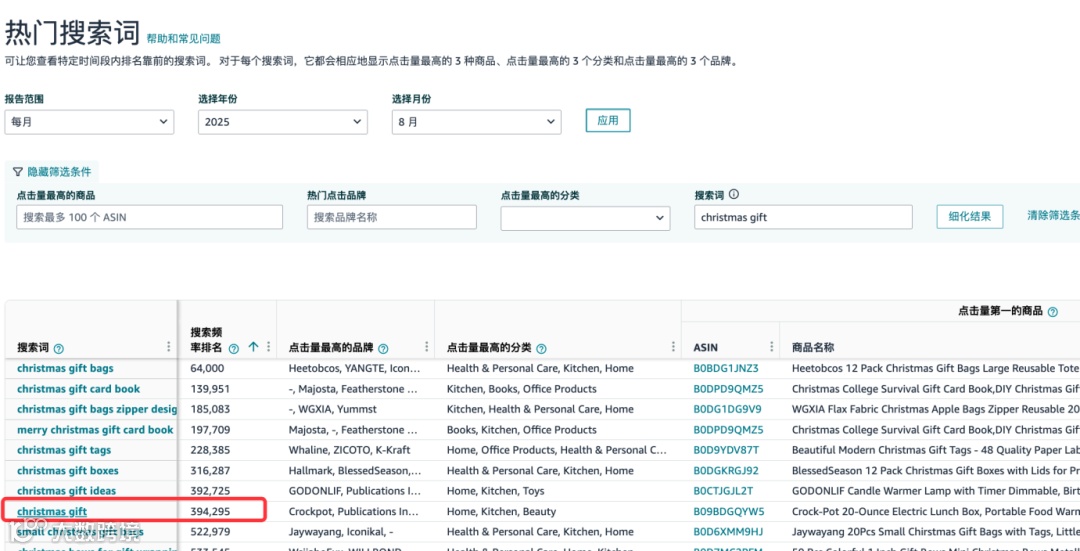Open ASIN B0CTJGJL2T link
Screen dimensions: 1080x551
(723, 491)
